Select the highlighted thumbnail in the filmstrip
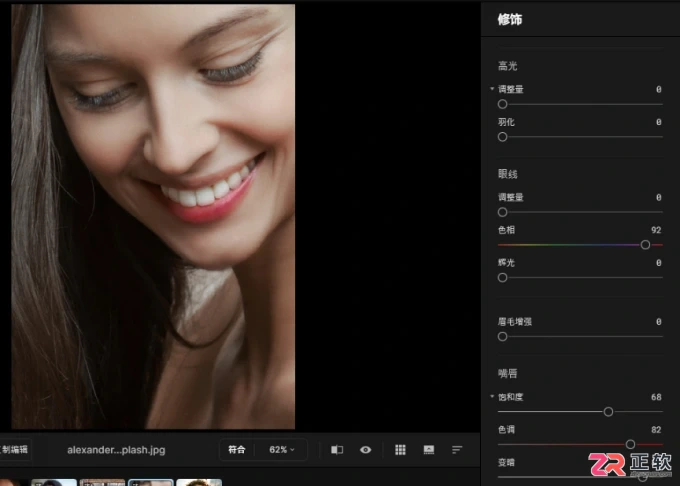This screenshot has width=680, height=486. click(150, 483)
